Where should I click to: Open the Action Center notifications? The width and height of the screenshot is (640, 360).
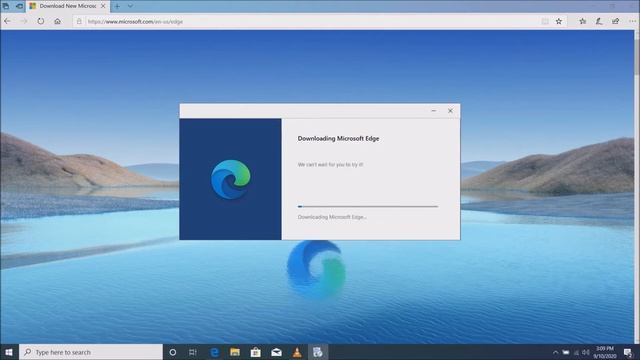(x=628, y=352)
